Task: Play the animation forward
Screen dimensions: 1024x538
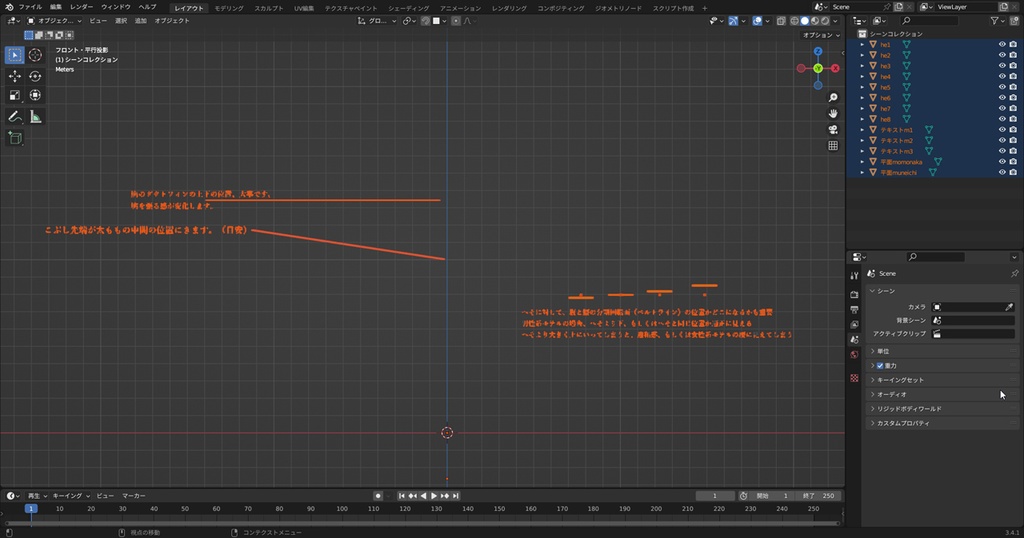Action: pos(434,496)
